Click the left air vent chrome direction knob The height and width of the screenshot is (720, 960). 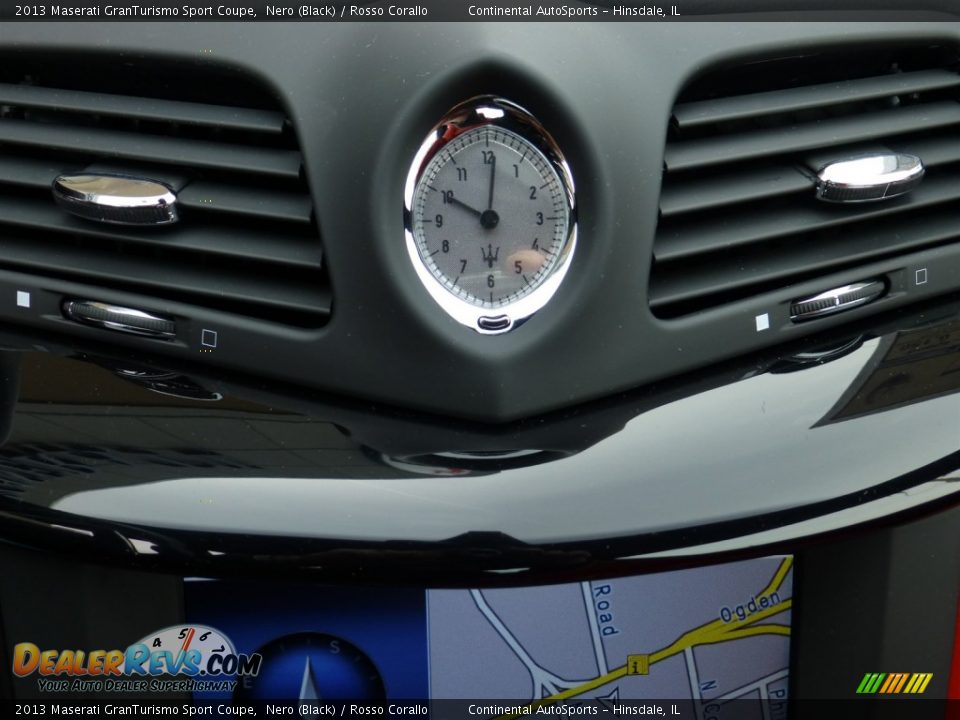116,199
